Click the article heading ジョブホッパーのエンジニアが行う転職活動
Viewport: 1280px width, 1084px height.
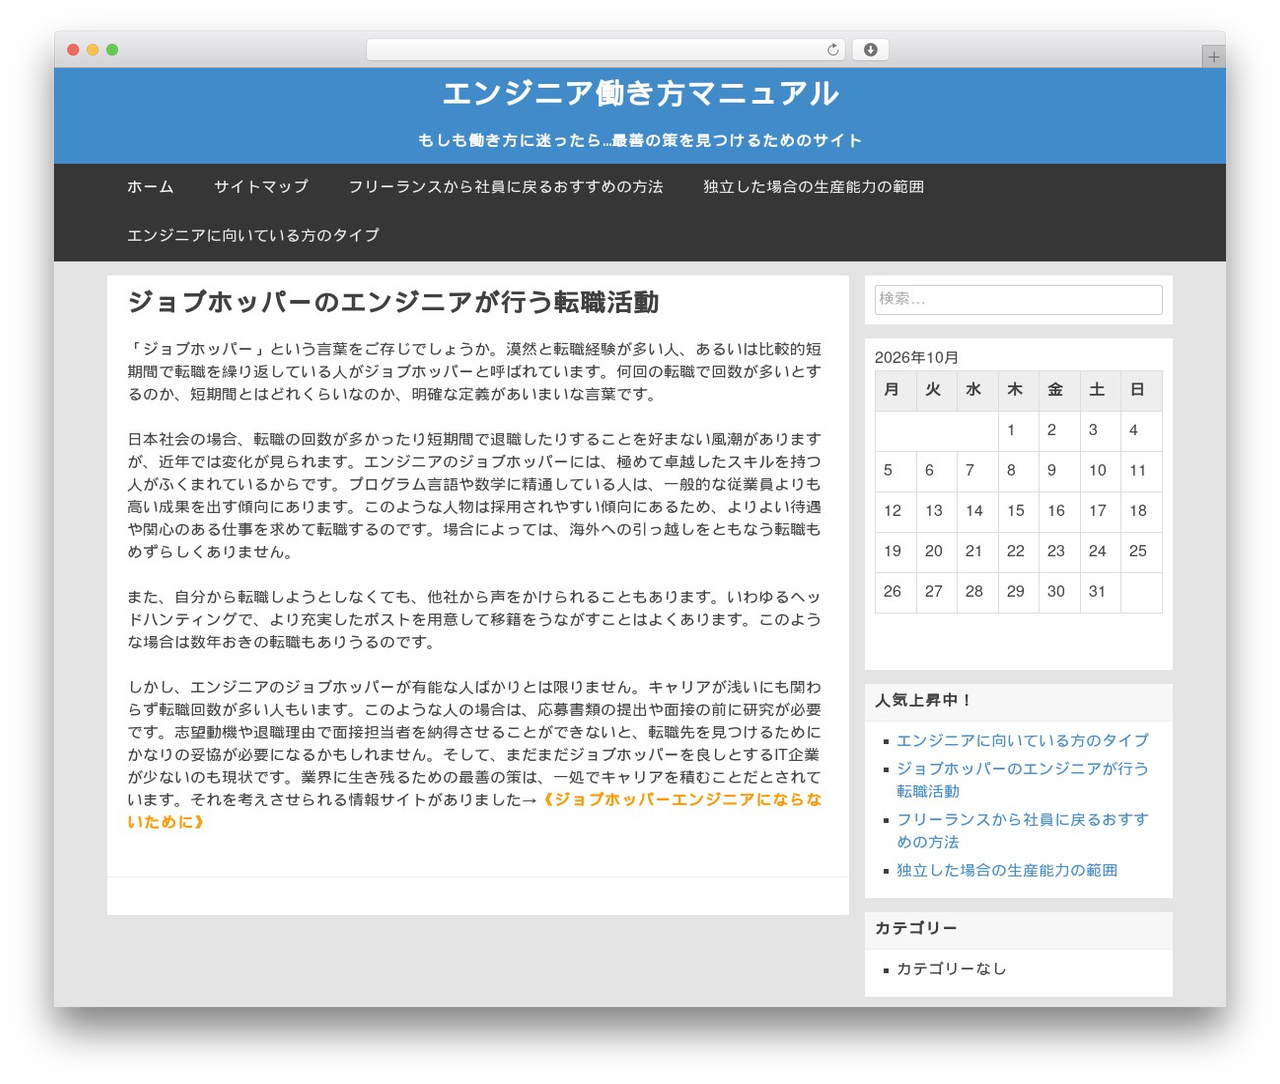(393, 303)
